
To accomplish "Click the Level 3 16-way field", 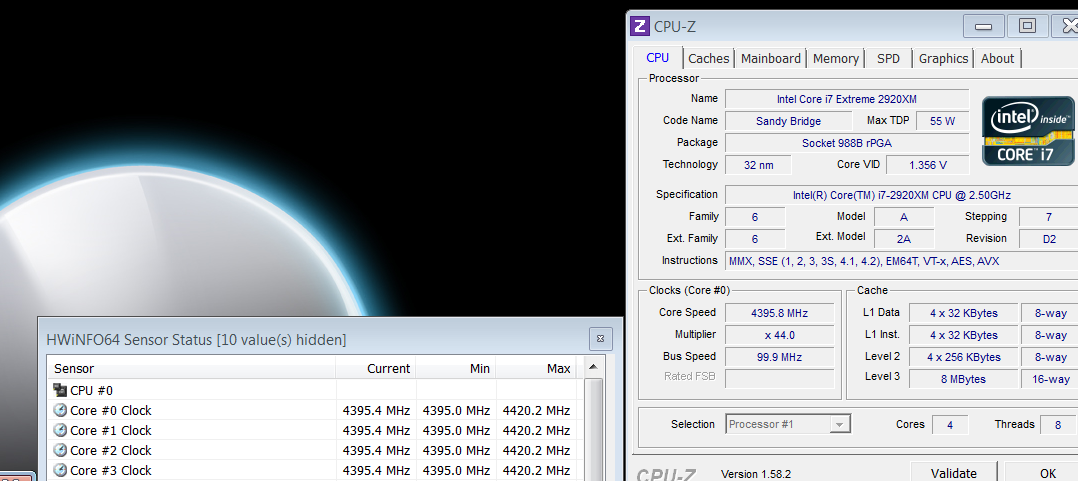I will (1049, 379).
